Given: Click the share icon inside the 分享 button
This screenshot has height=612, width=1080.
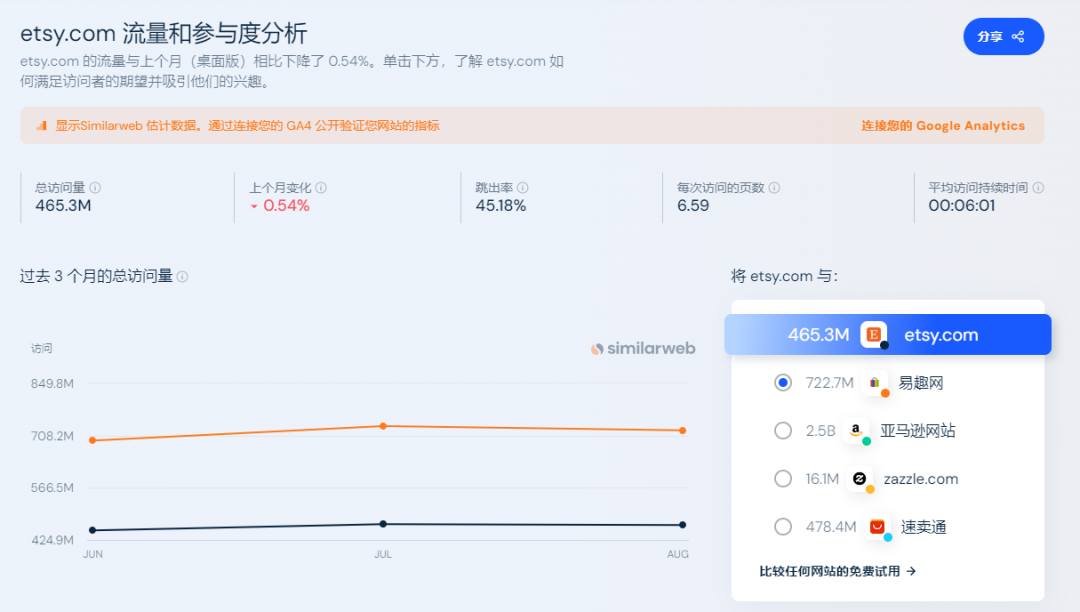Looking at the screenshot, I should (x=1018, y=36).
